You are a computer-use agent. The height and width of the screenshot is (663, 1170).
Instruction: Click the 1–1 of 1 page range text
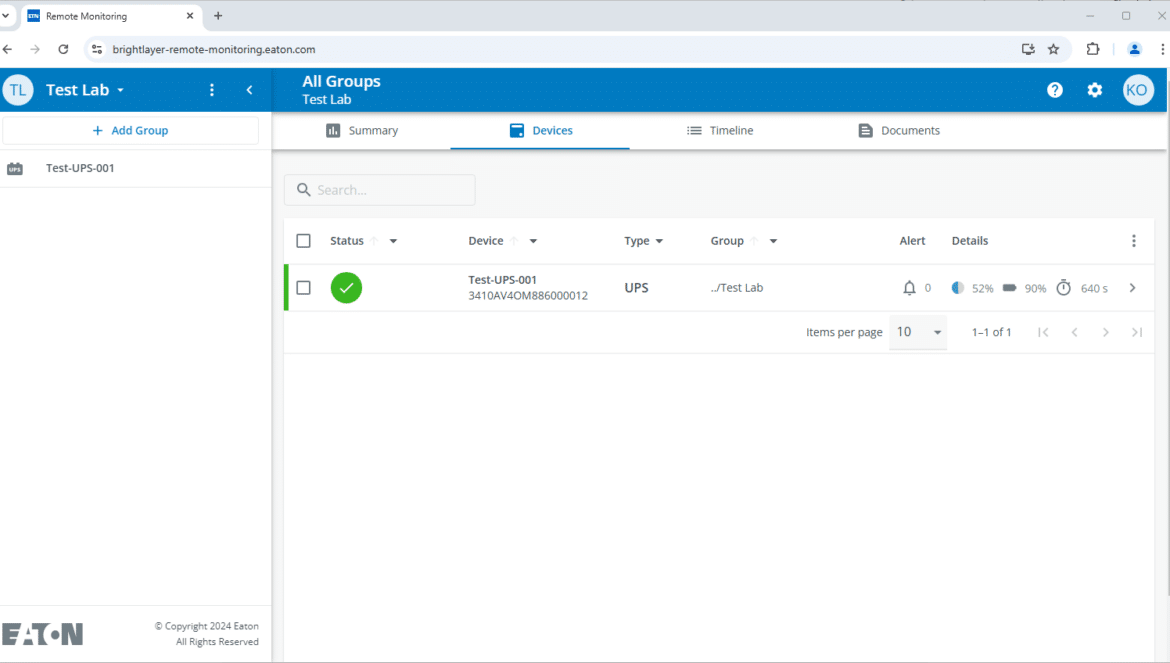(991, 333)
